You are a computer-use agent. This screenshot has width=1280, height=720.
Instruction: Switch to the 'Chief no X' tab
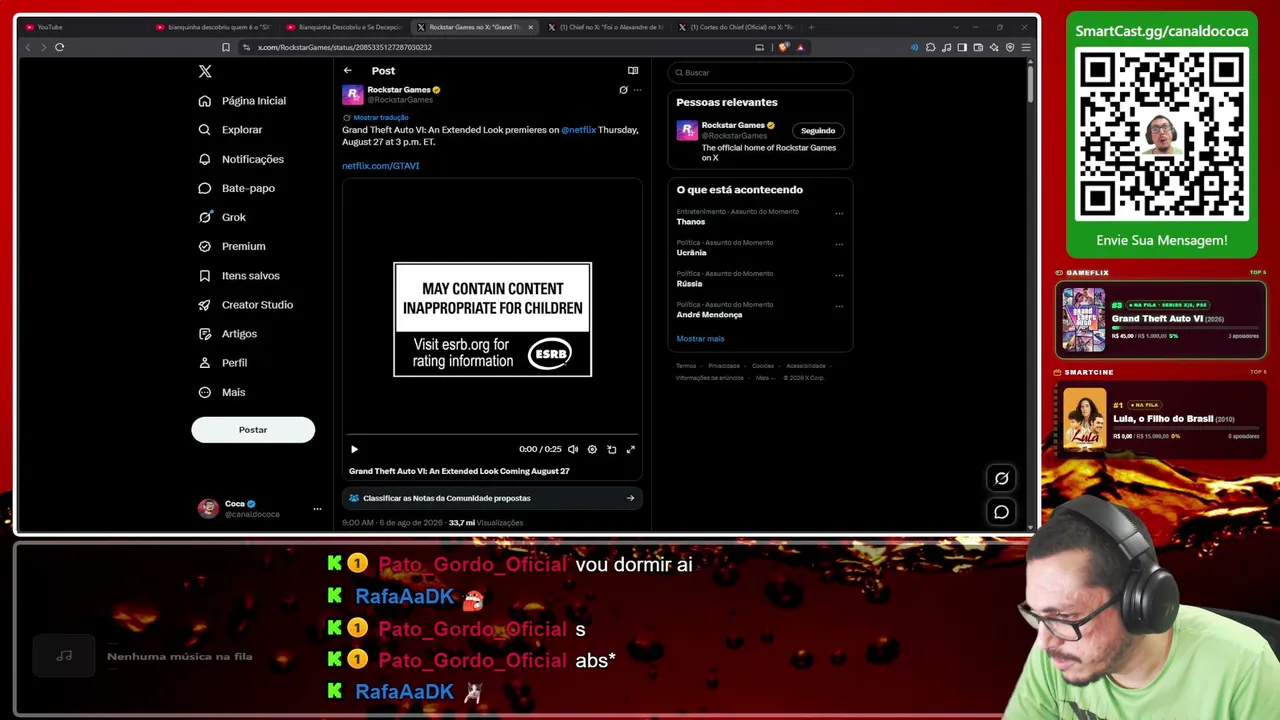click(606, 27)
